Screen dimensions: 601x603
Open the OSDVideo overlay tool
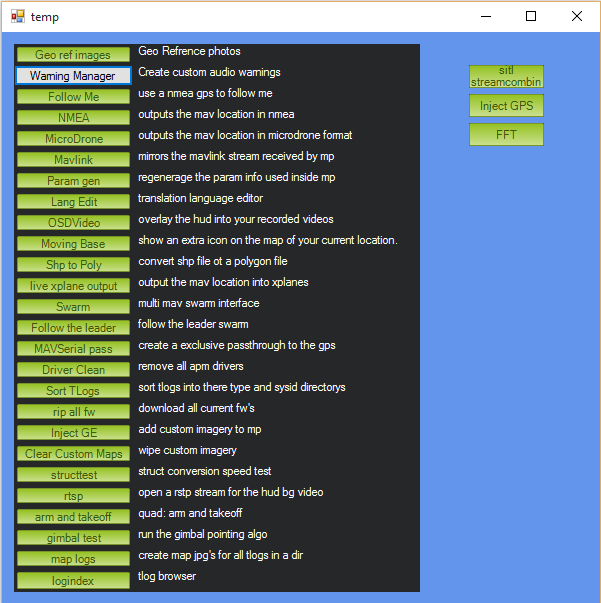coord(73,223)
